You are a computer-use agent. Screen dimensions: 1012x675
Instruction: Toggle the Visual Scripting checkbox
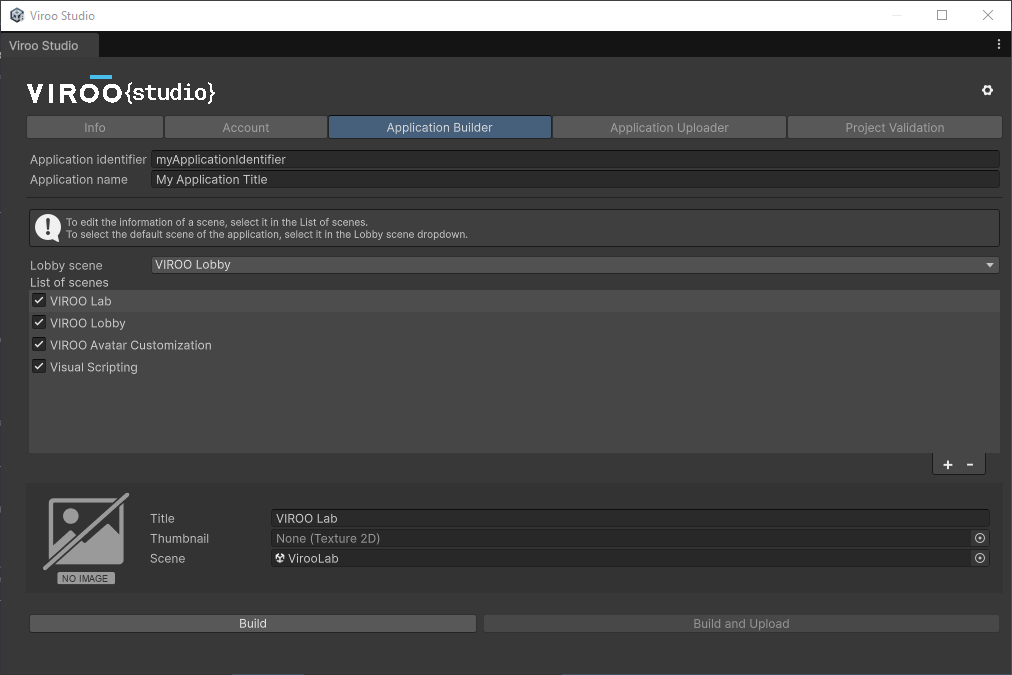click(39, 367)
